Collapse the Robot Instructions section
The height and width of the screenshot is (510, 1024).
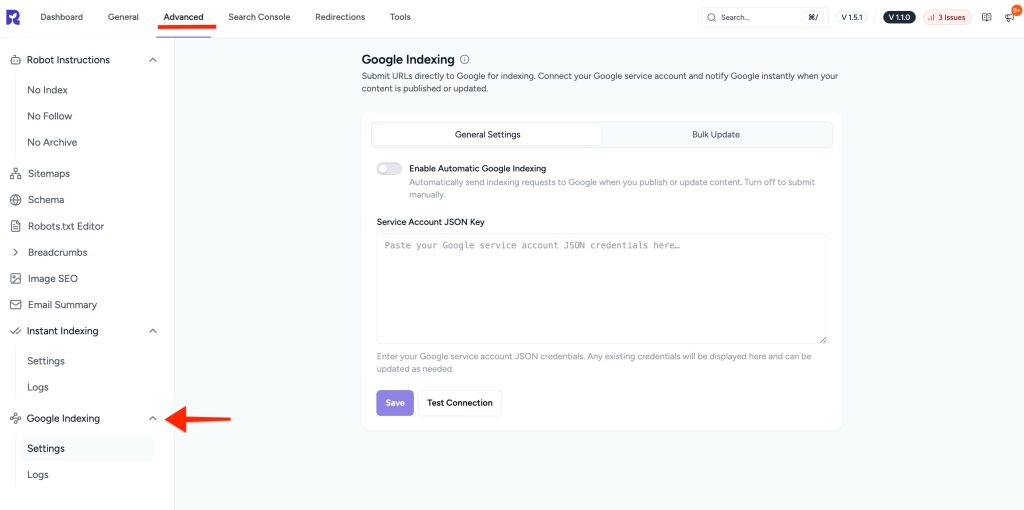(153, 60)
